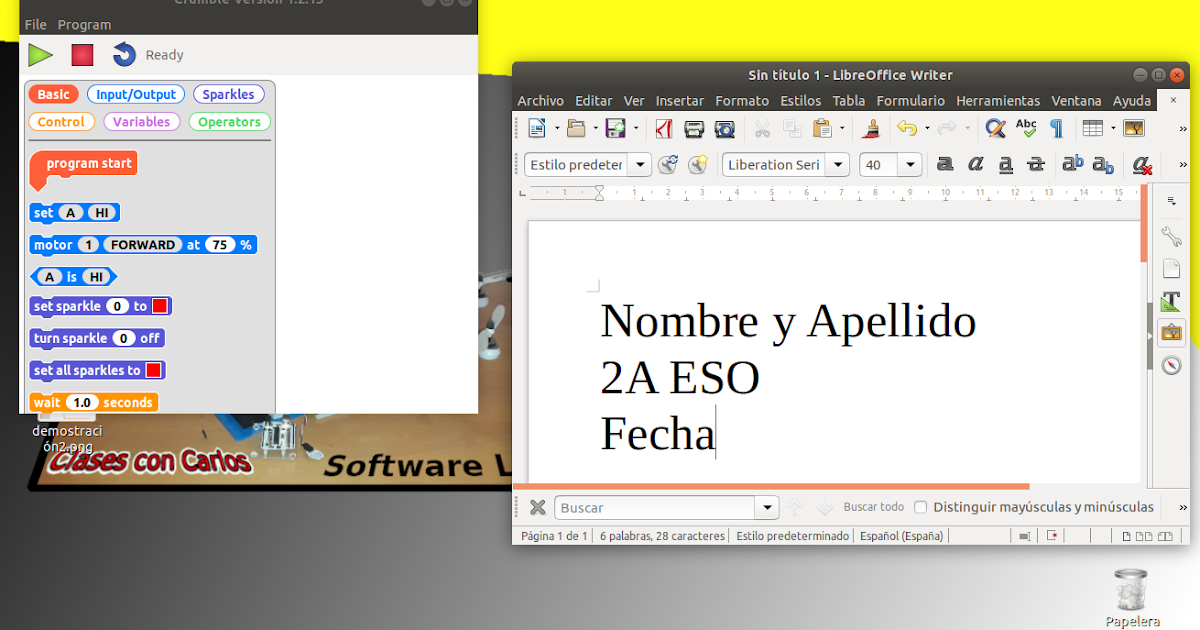This screenshot has height=630, width=1200.
Task: Click the Buscar todo search button
Action: click(x=873, y=507)
